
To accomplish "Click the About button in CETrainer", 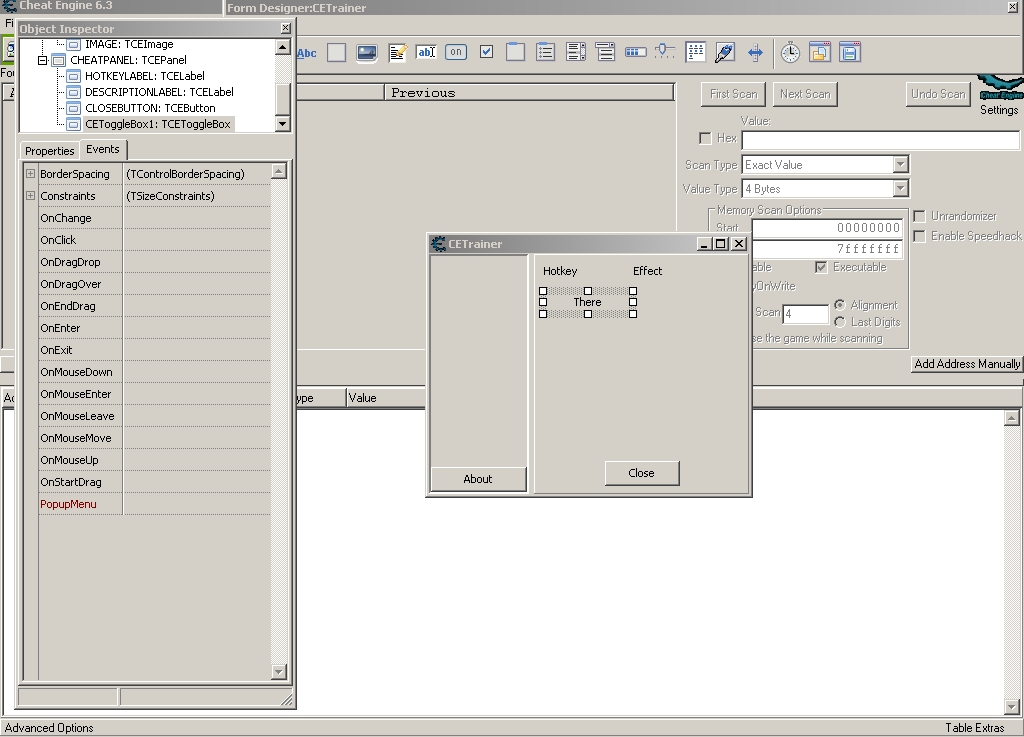I will 478,479.
